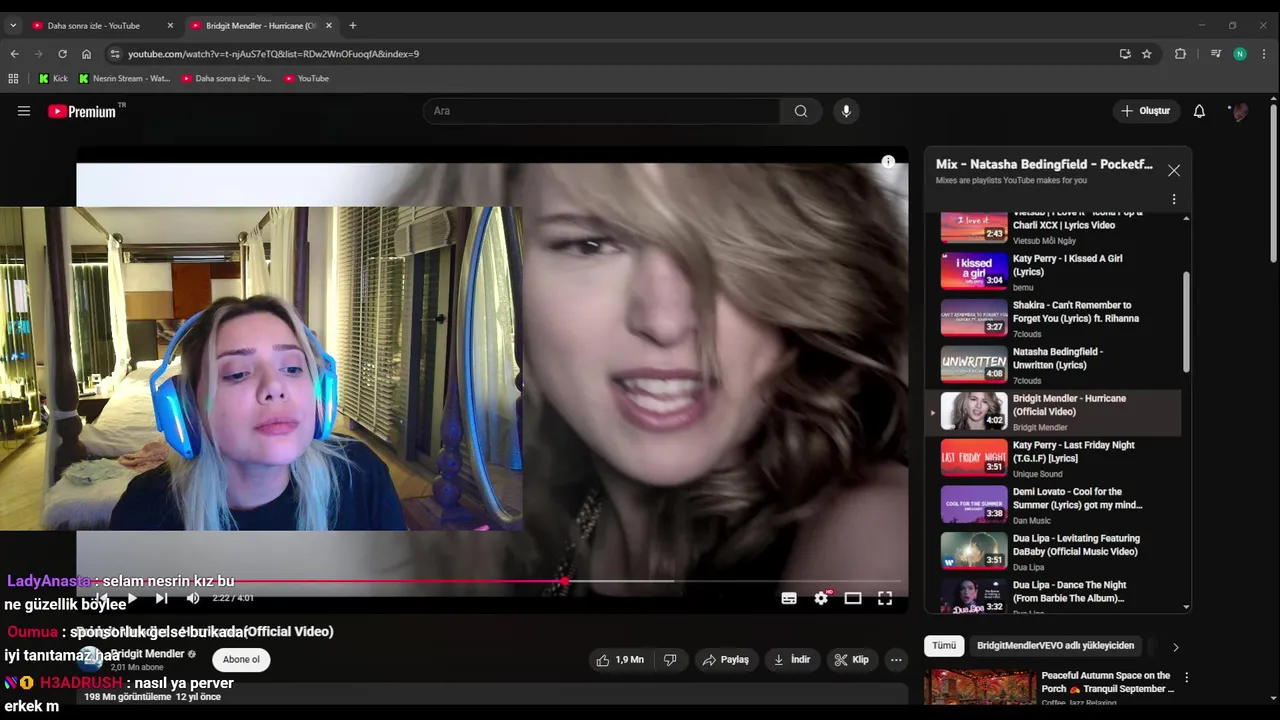Viewport: 1280px width, 720px height.
Task: Select Tümü filter chip
Action: pos(944,646)
